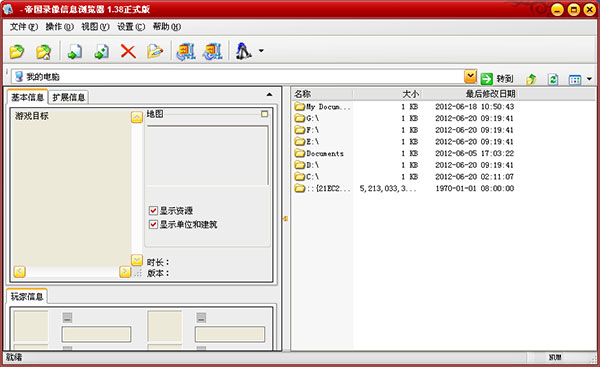The width and height of the screenshot is (600, 367).
Task: Select the G:\ drive folder
Action: click(x=307, y=118)
